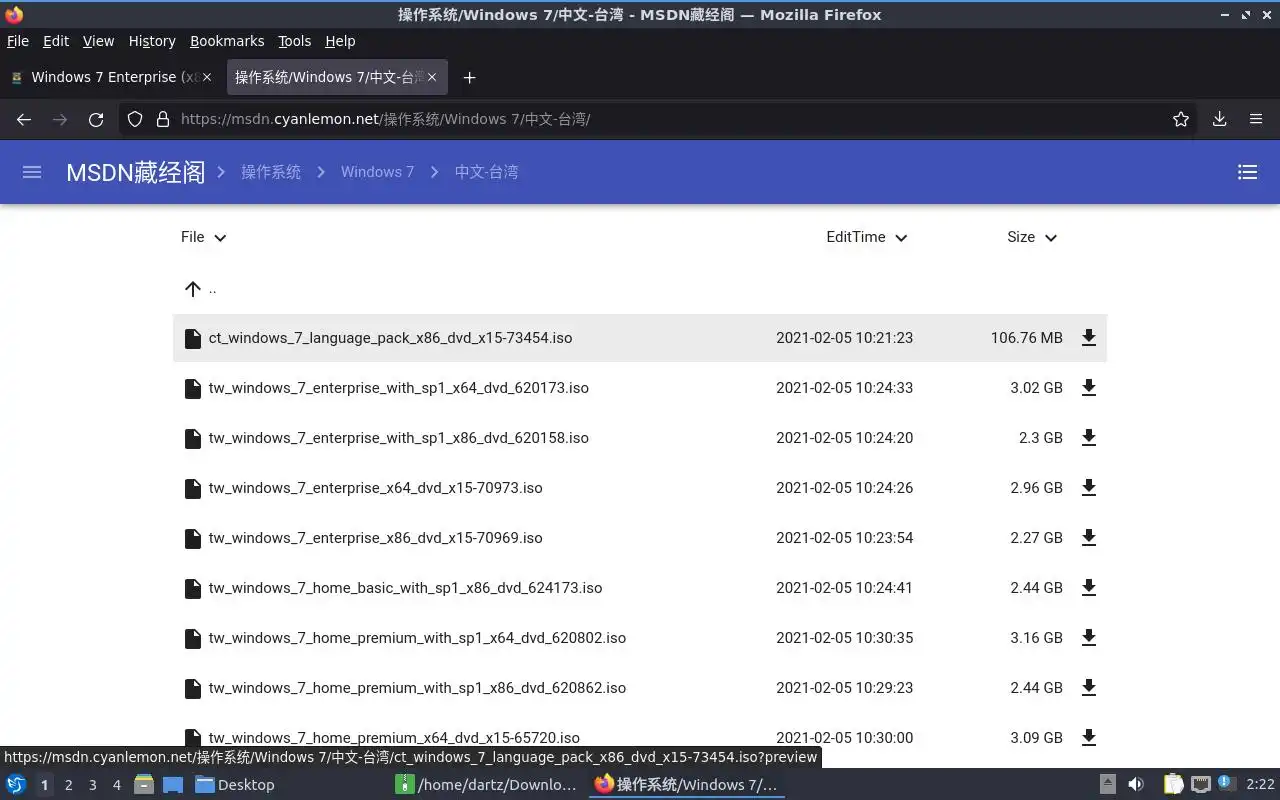Open tw_windows_7_home_basic_with_sp1_x86_dvd_624173.iso

click(x=406, y=588)
